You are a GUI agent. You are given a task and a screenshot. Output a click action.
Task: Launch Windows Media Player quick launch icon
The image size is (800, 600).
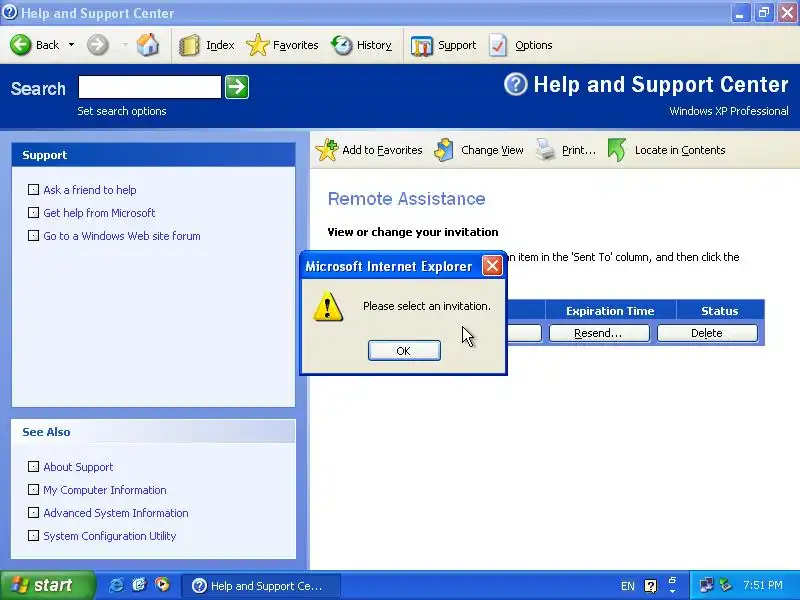[162, 585]
